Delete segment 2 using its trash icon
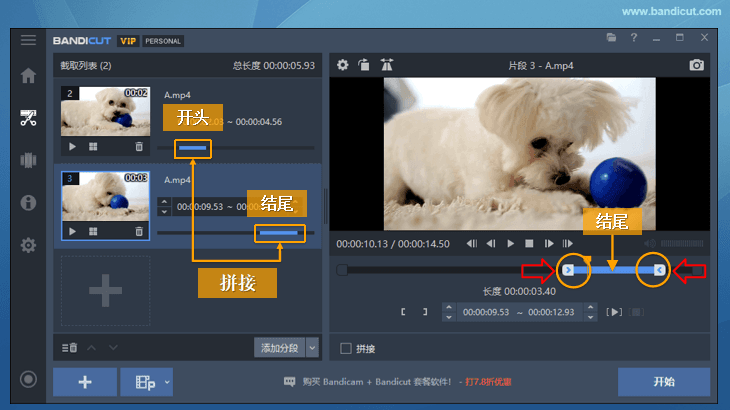Viewport: 730px width, 410px height. [x=139, y=146]
